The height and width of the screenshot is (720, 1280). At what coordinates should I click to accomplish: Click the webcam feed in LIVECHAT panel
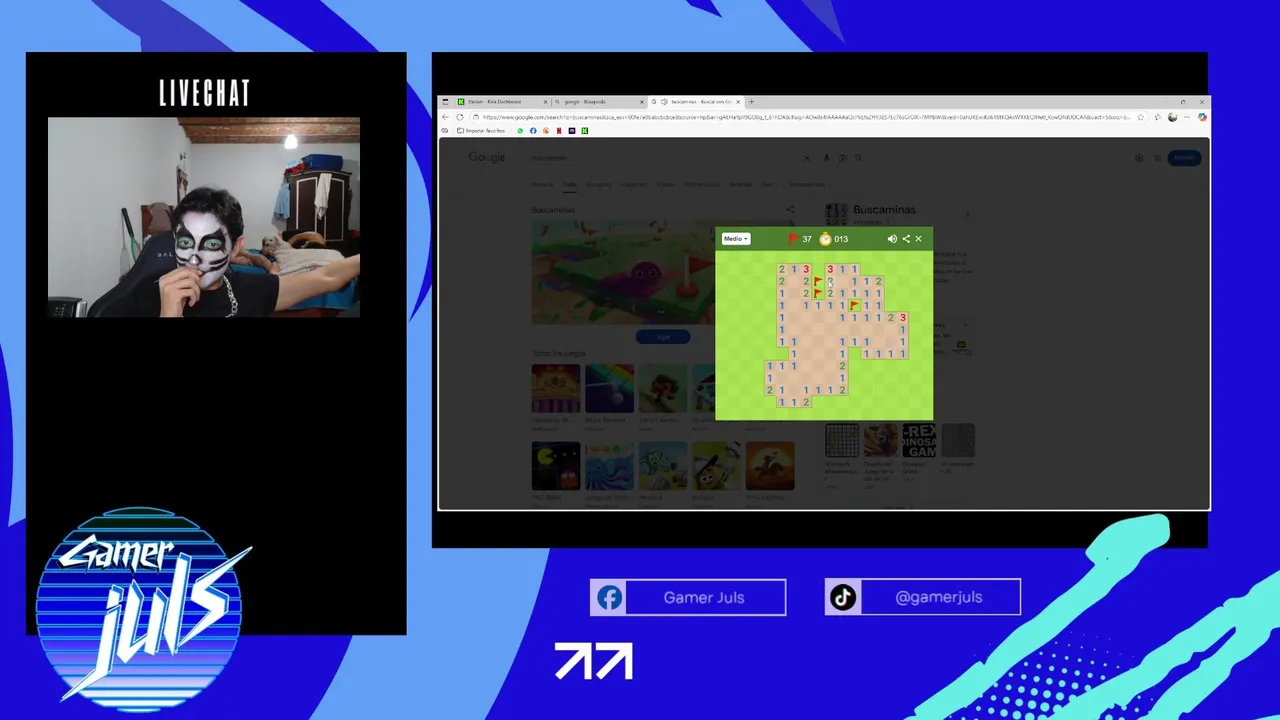pos(204,217)
